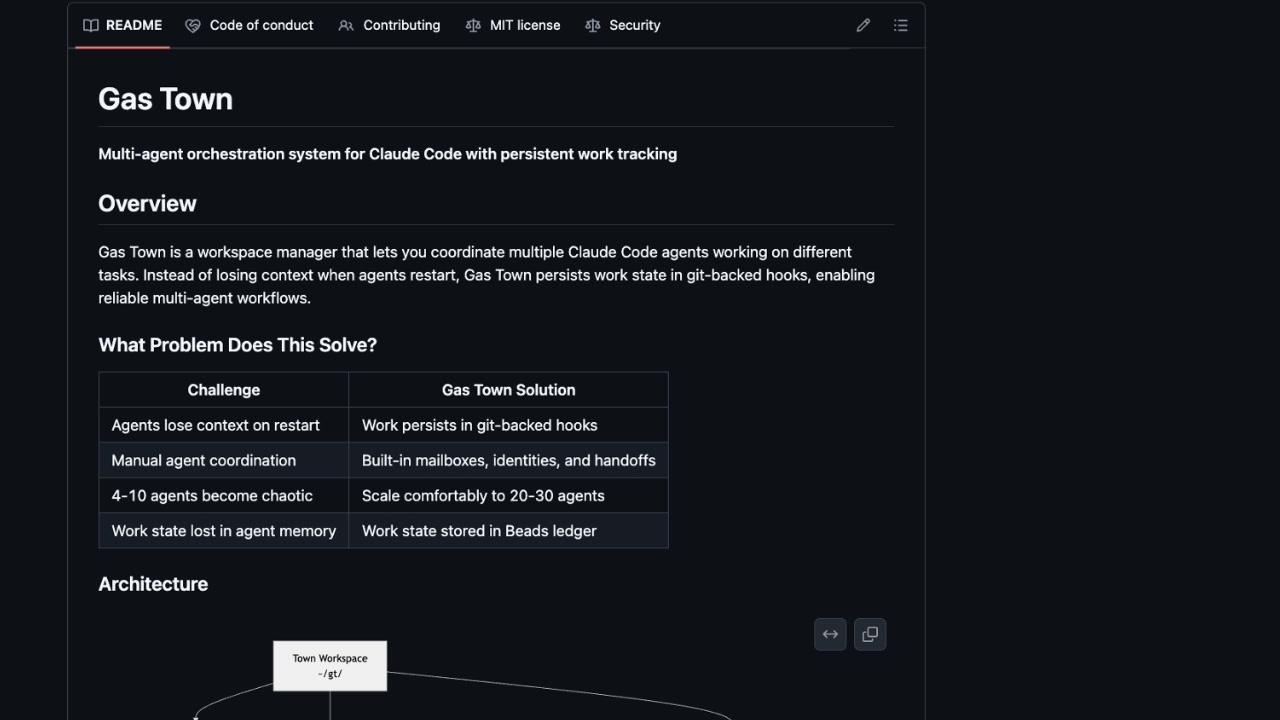Click the Architecture heading
The width and height of the screenshot is (1280, 720).
pyautogui.click(x=152, y=583)
